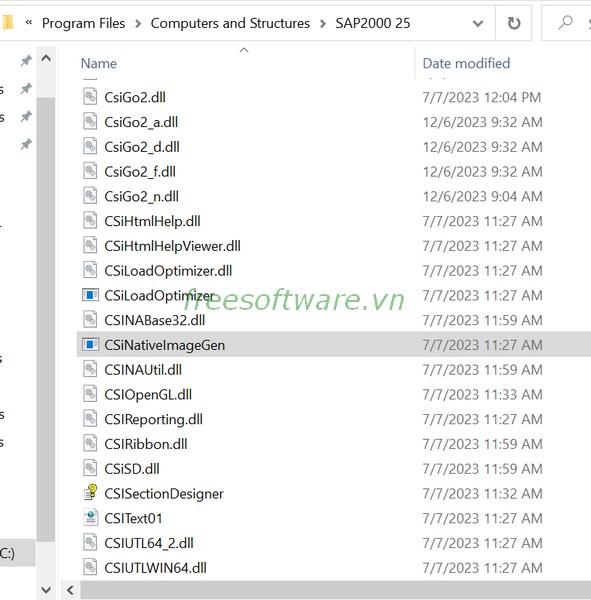
Task: Click the navigation pane vertical scrollbar thumb
Action: 46,319
